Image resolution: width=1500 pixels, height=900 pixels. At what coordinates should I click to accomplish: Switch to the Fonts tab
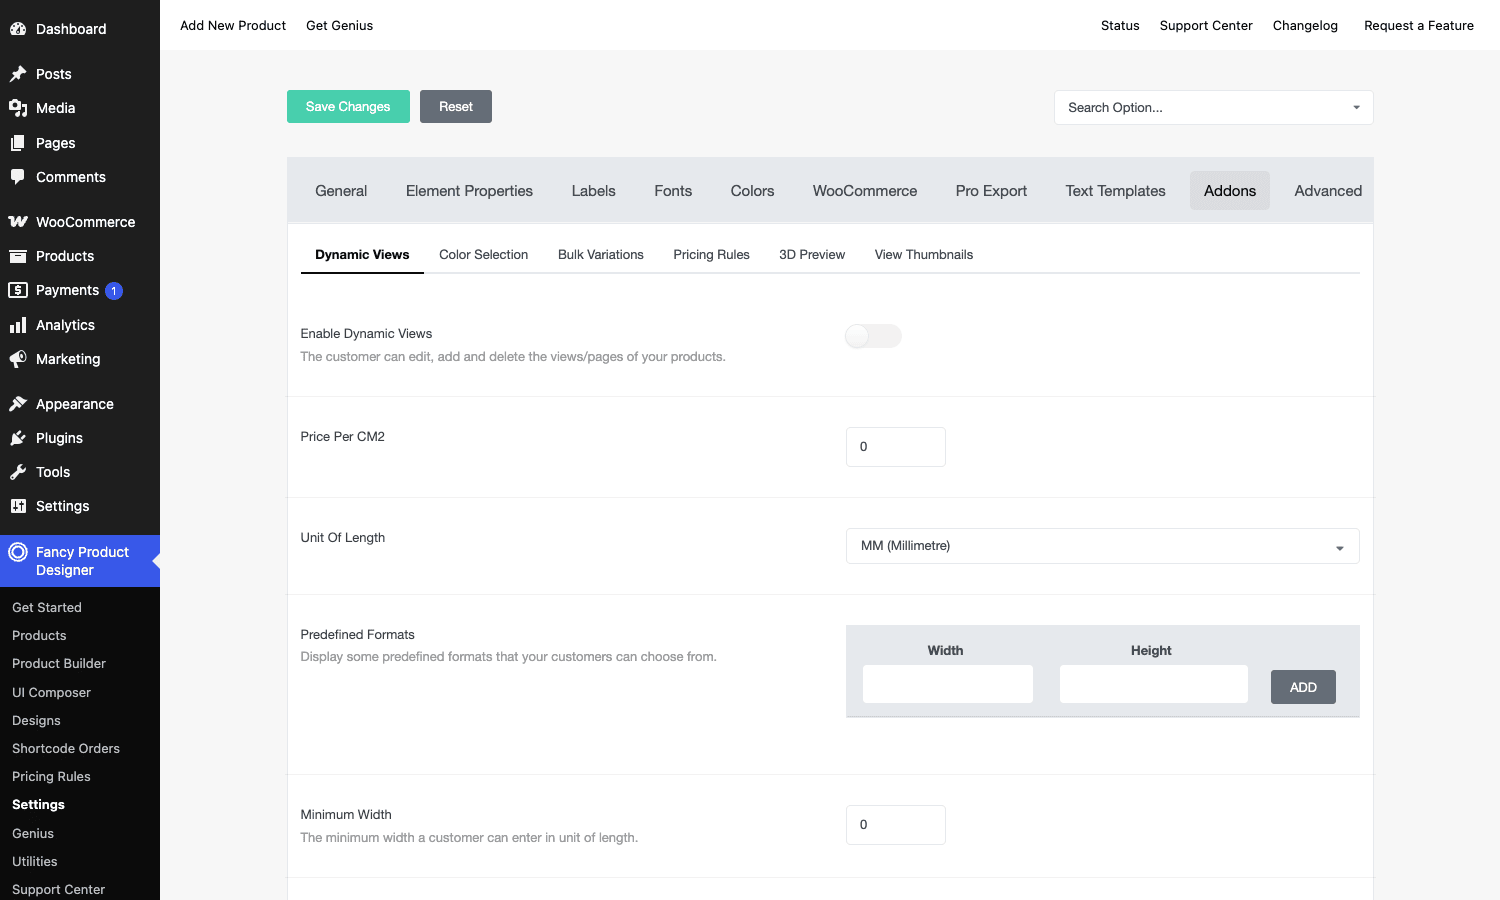tap(673, 191)
